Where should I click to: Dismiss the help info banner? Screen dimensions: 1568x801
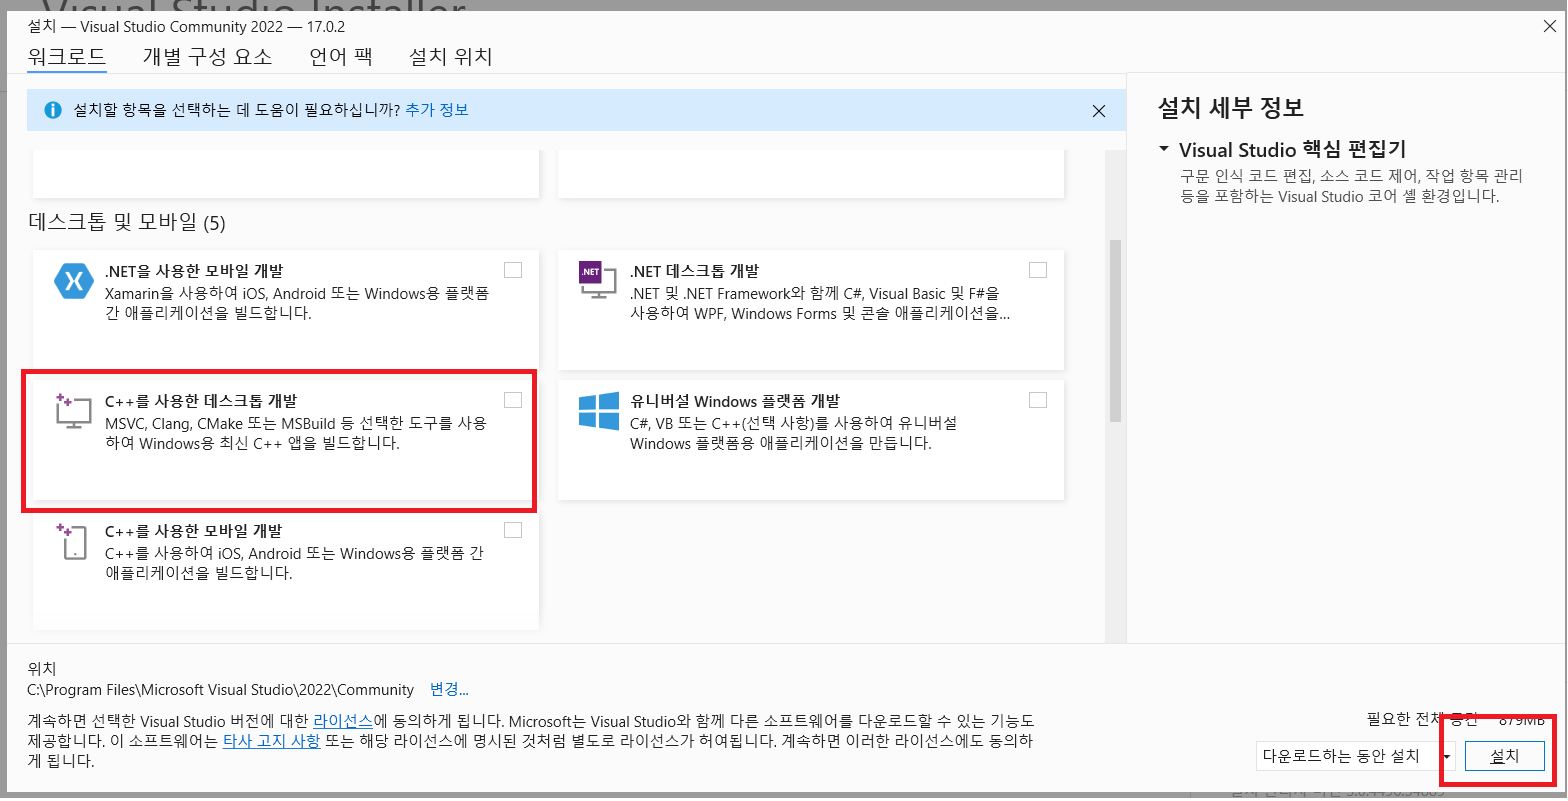click(1099, 111)
